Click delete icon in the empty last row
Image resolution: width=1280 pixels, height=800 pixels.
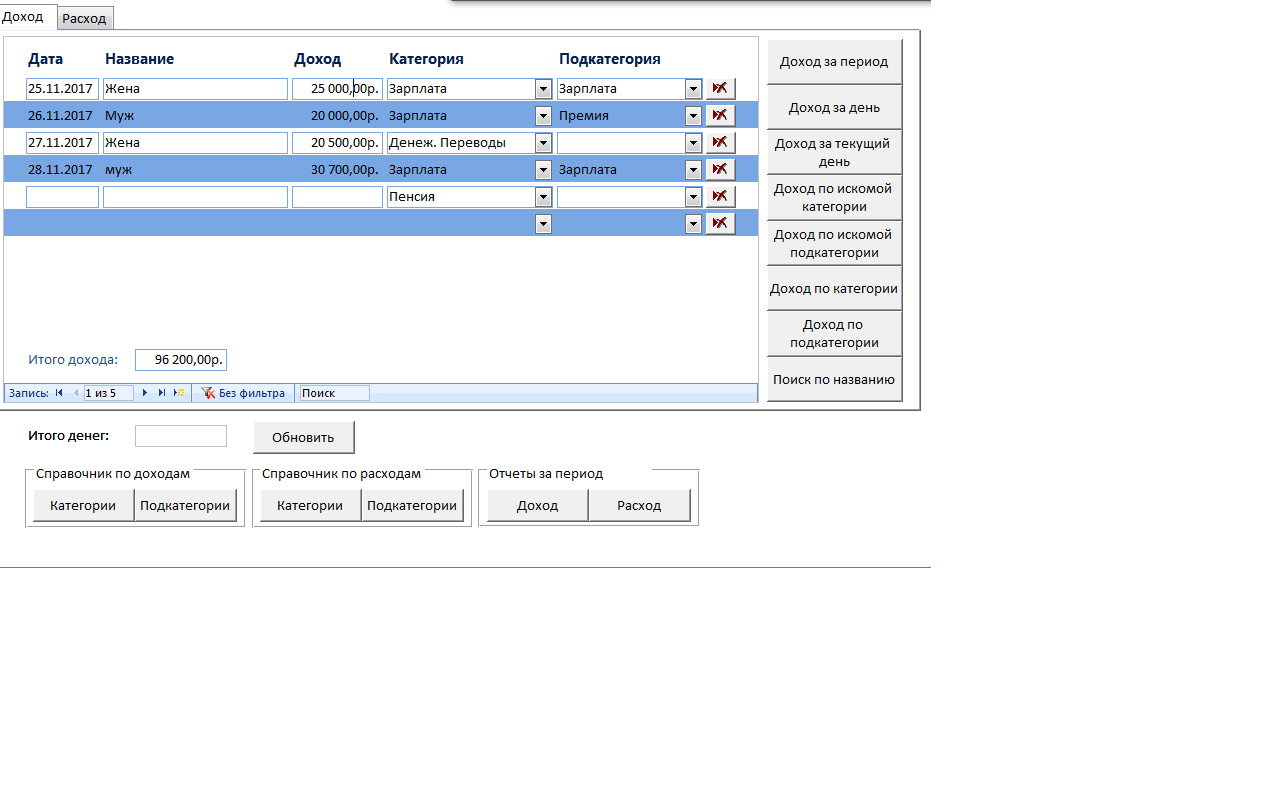(x=720, y=223)
